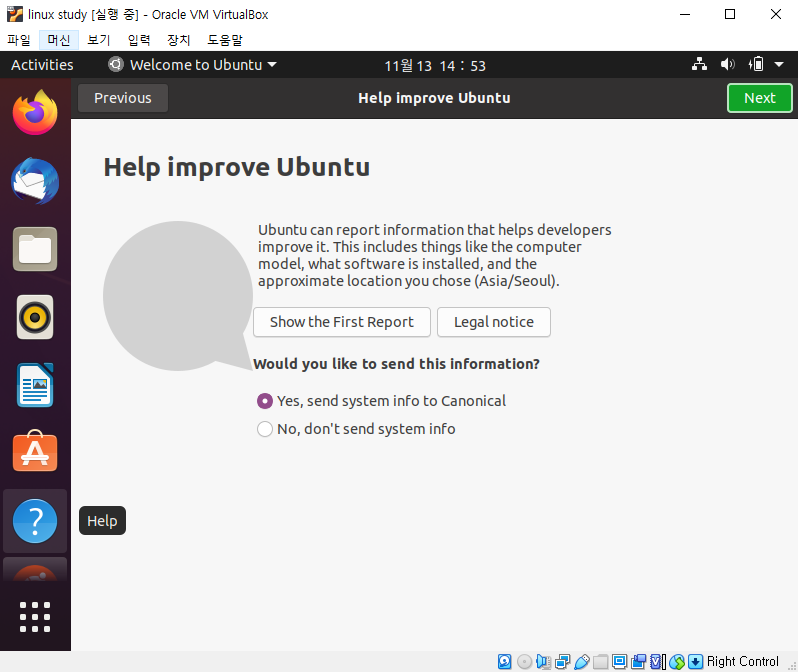798x672 pixels.
Task: Select No, don't send system info
Action: click(356, 429)
